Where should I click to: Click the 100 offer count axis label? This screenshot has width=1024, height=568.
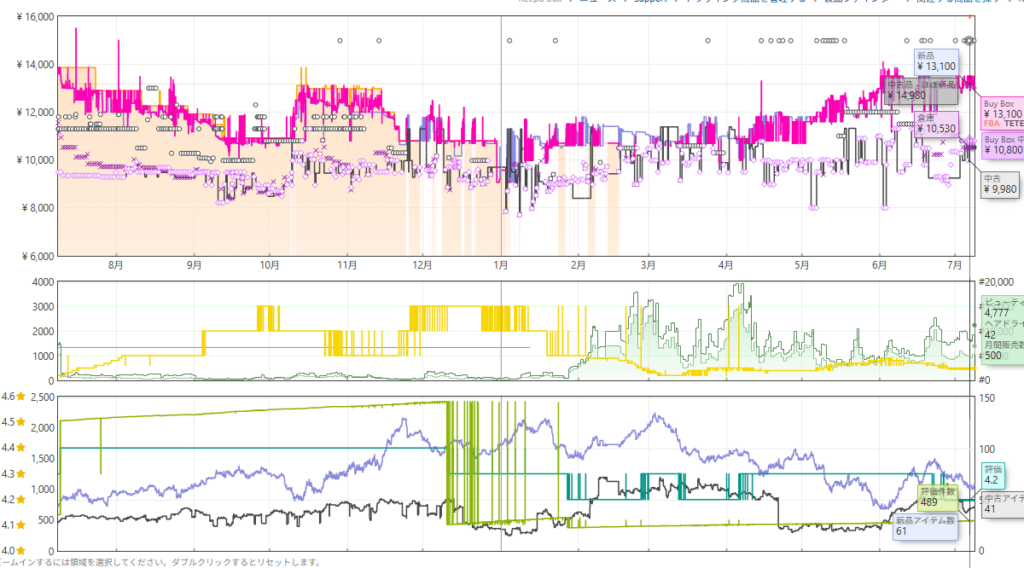987,449
